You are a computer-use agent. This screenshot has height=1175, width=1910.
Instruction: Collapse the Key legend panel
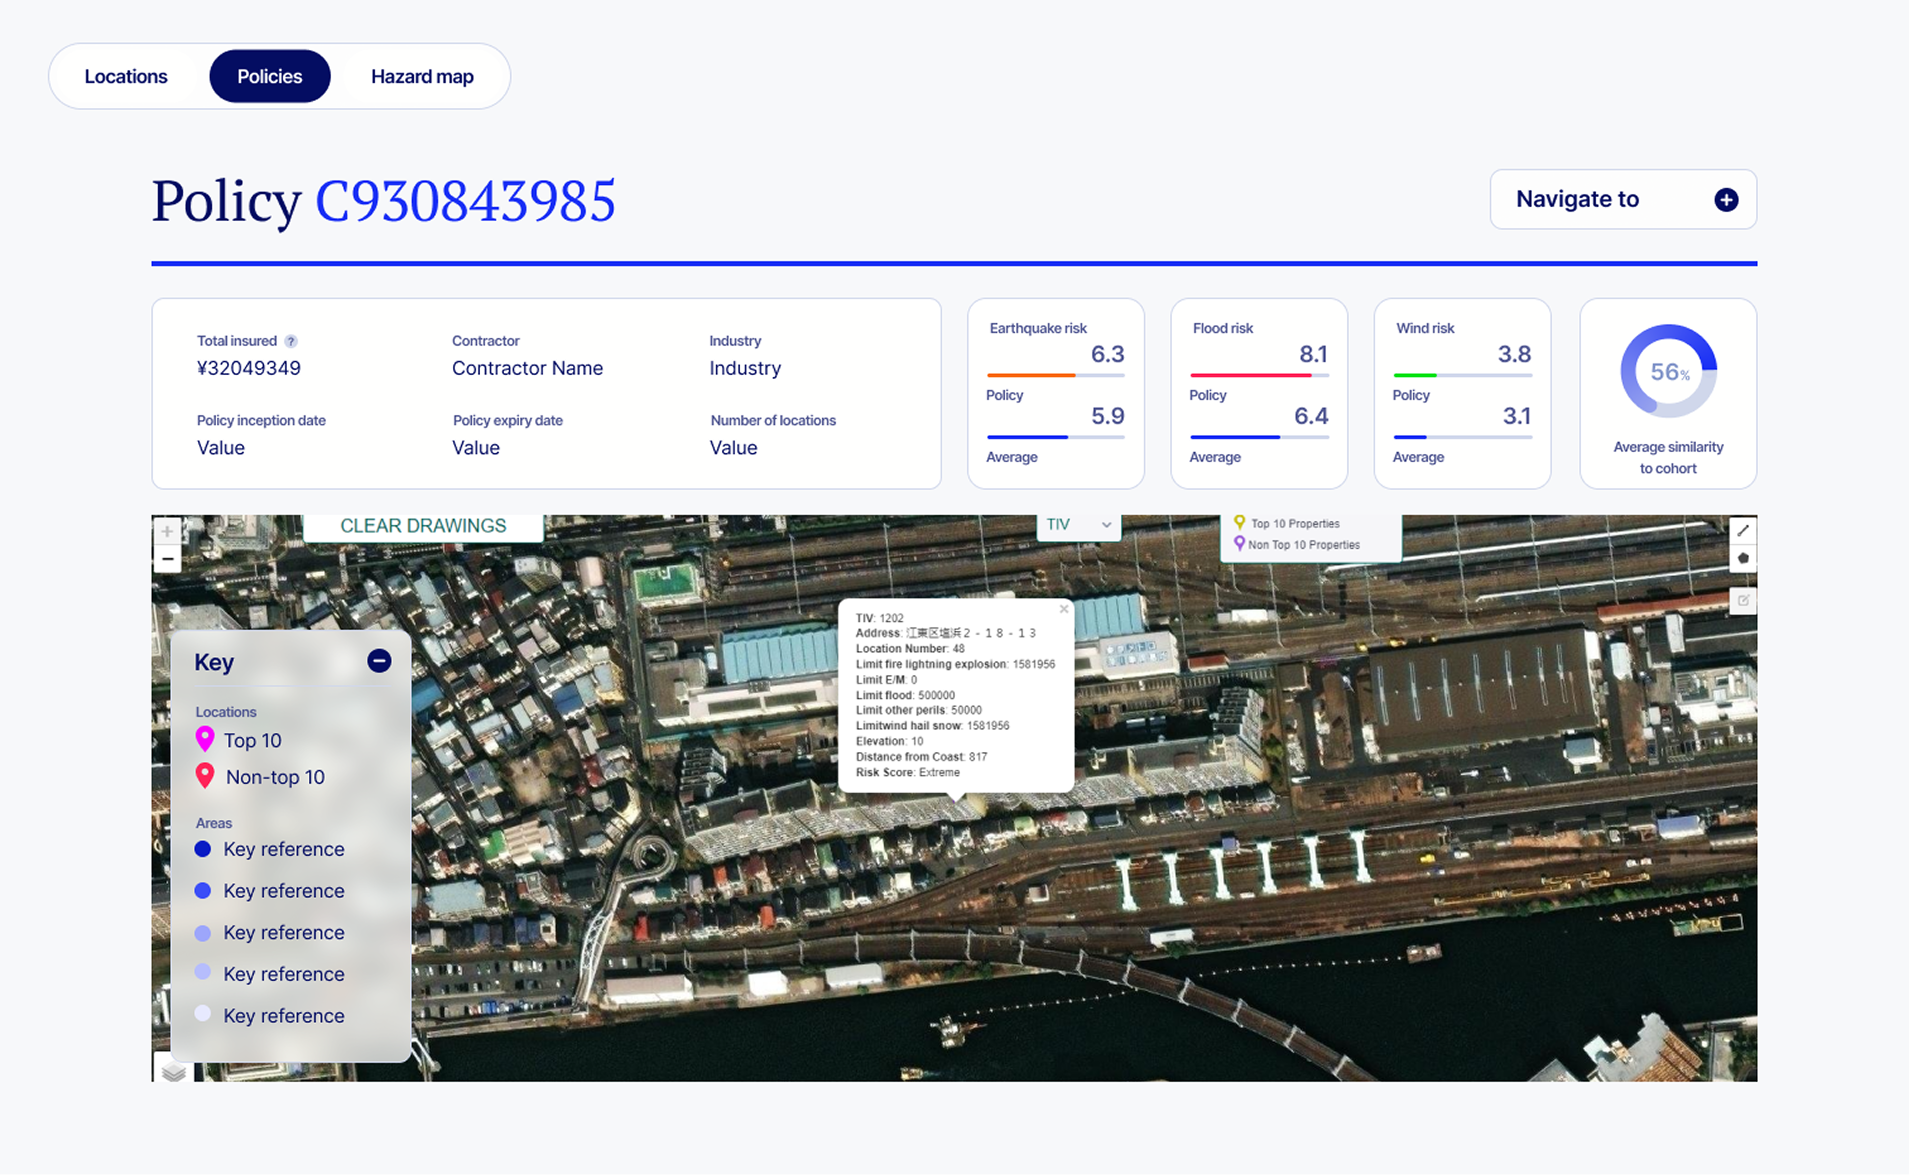[379, 661]
